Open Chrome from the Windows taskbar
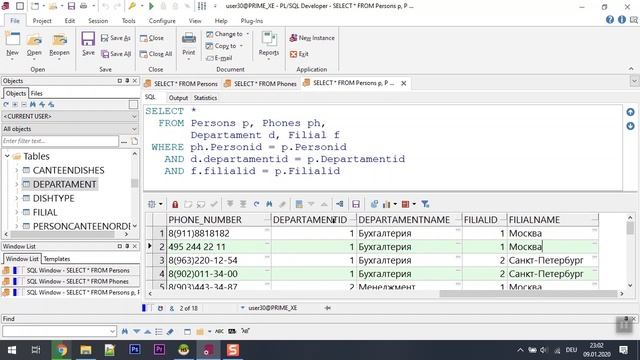 [62, 350]
